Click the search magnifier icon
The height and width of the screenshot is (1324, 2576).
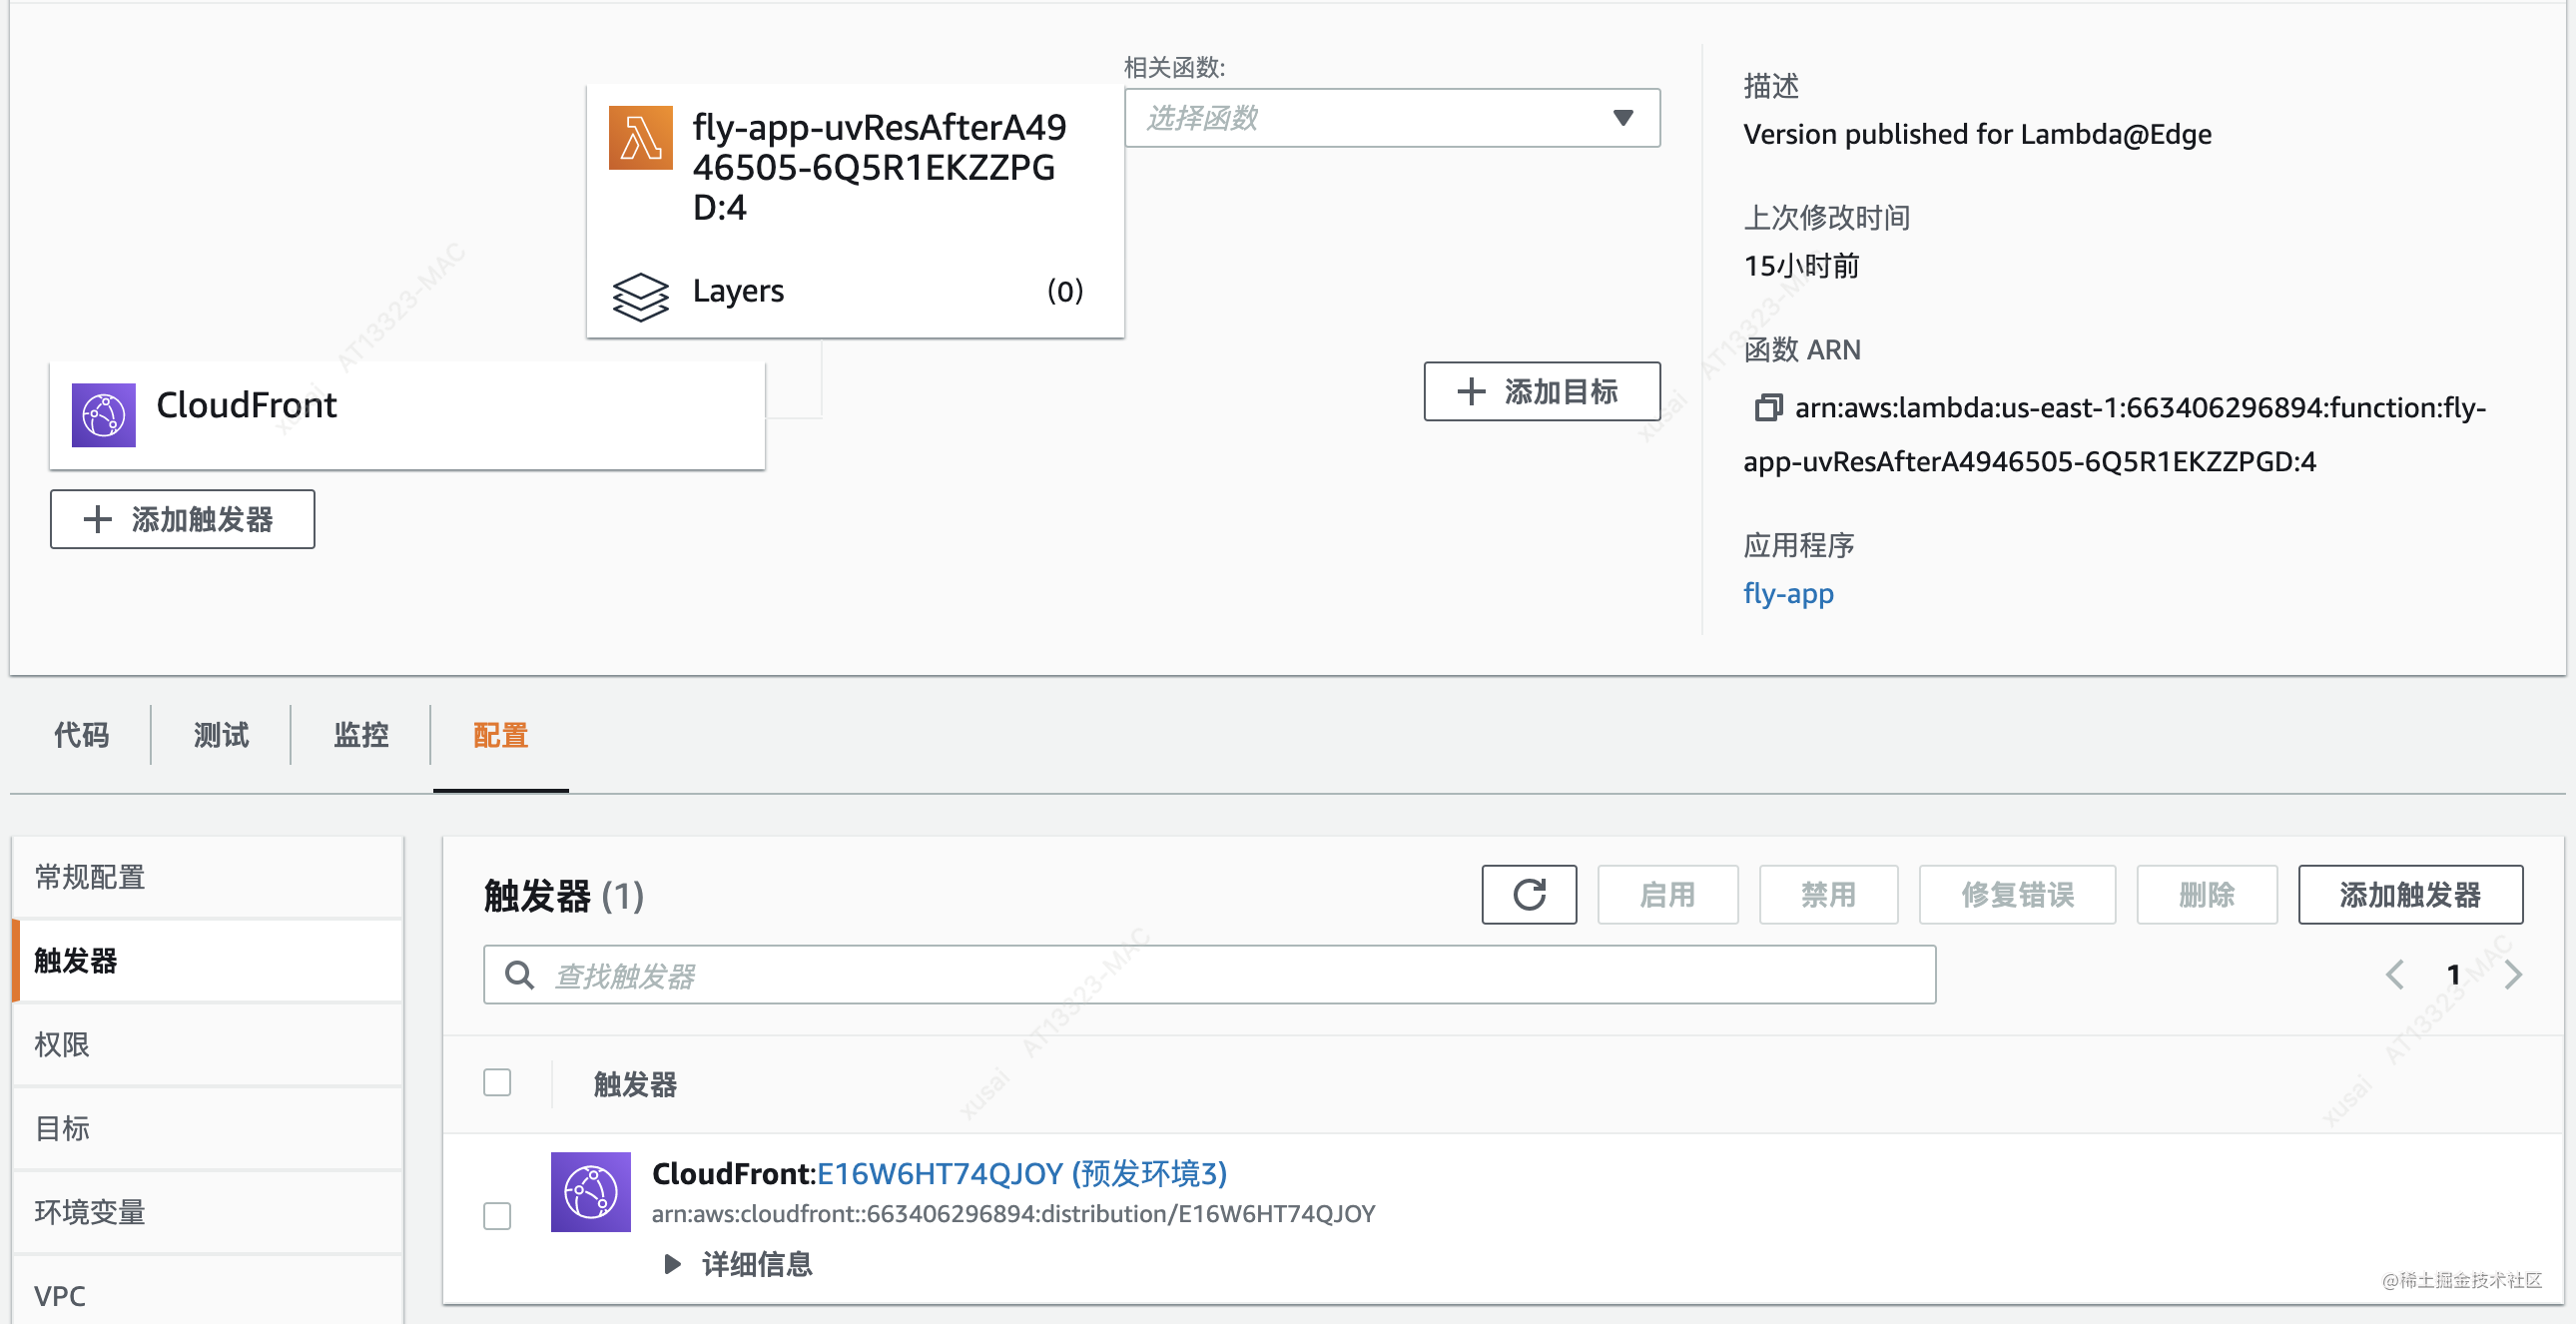[519, 974]
